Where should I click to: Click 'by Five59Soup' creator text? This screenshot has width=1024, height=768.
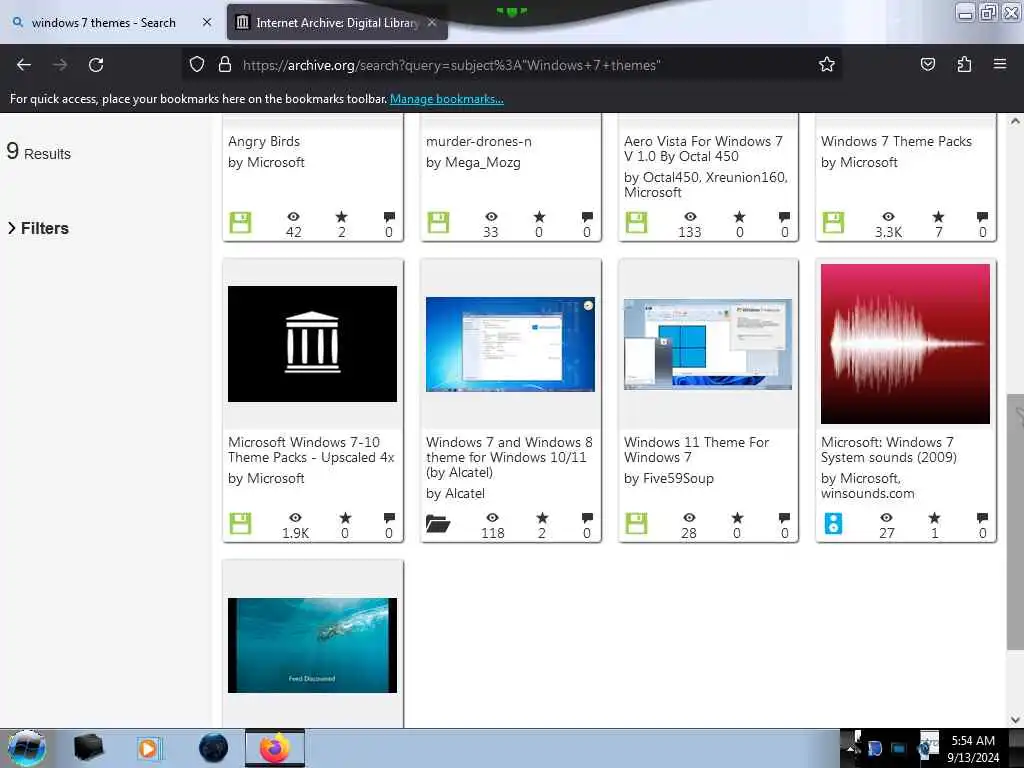click(669, 478)
